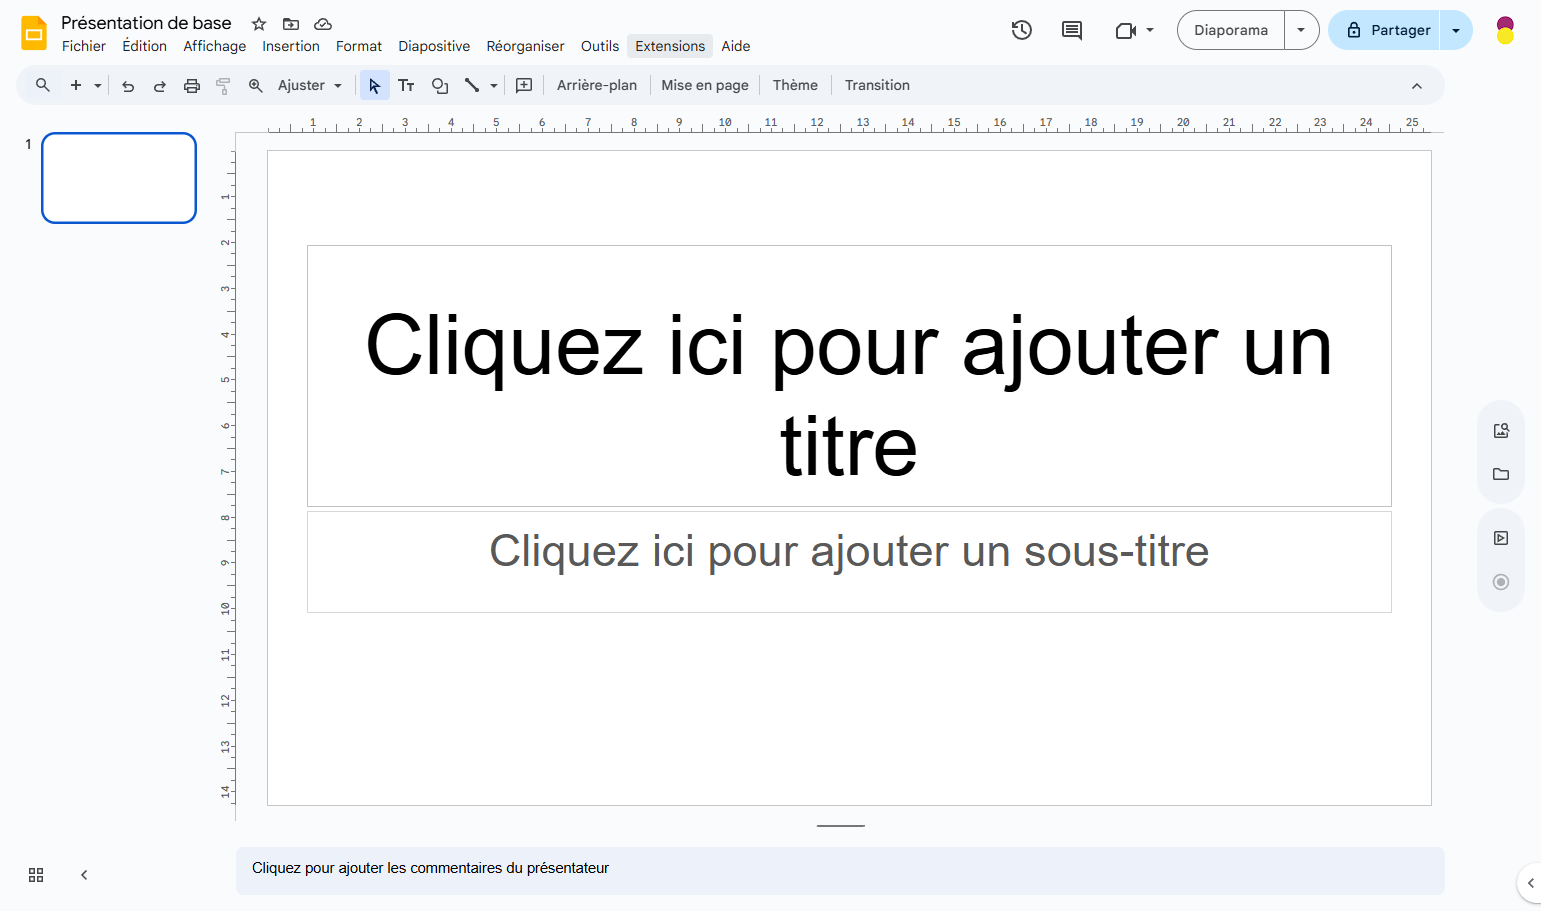Select the text box tool
This screenshot has width=1541, height=911.
(x=406, y=85)
